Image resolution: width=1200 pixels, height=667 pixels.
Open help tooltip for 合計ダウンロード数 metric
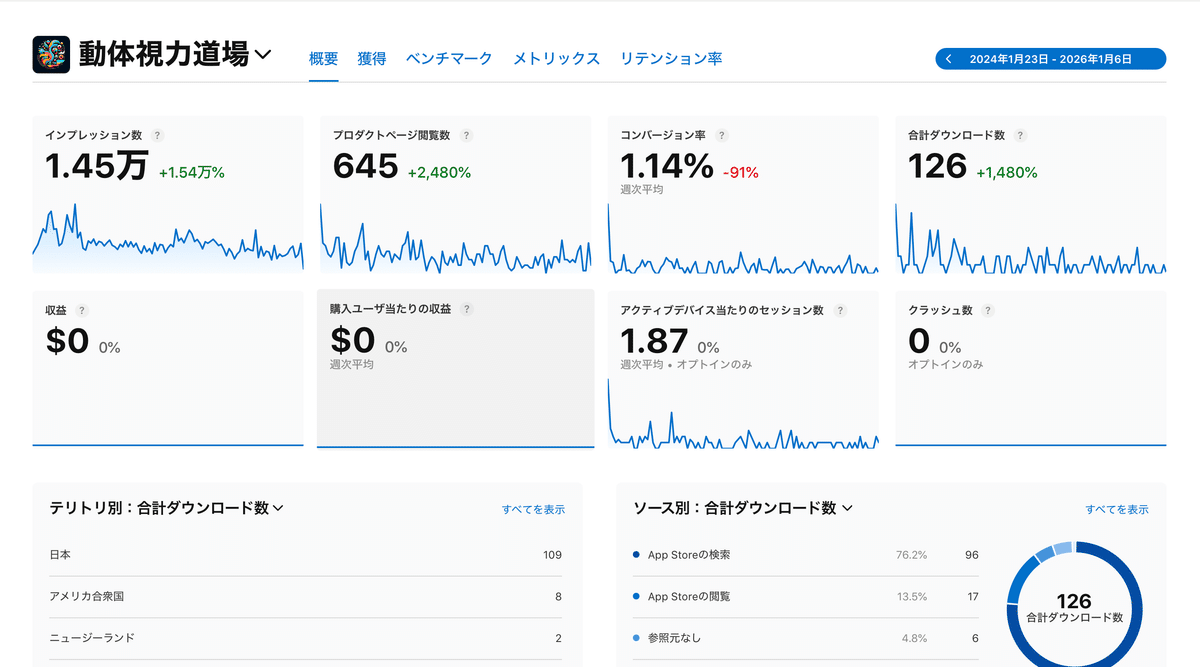click(x=1019, y=135)
